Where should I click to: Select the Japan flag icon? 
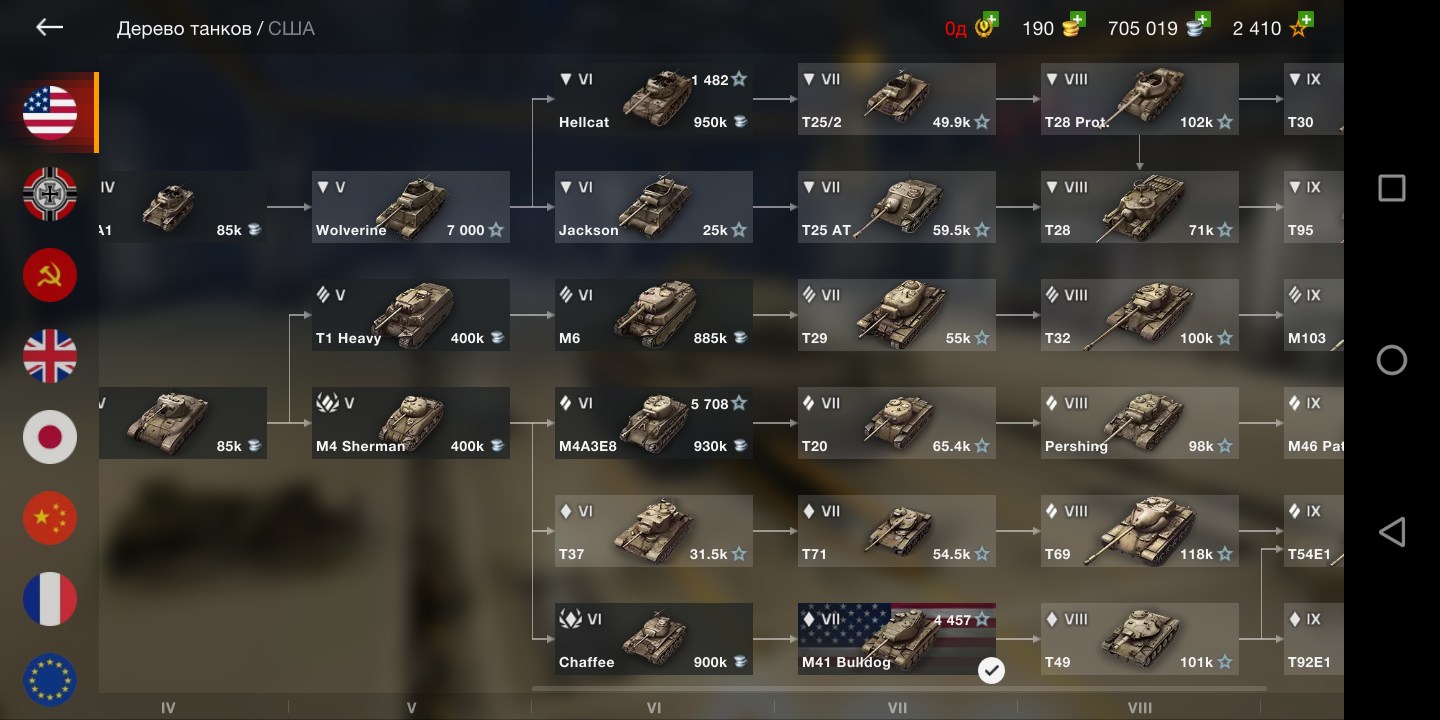coord(50,436)
